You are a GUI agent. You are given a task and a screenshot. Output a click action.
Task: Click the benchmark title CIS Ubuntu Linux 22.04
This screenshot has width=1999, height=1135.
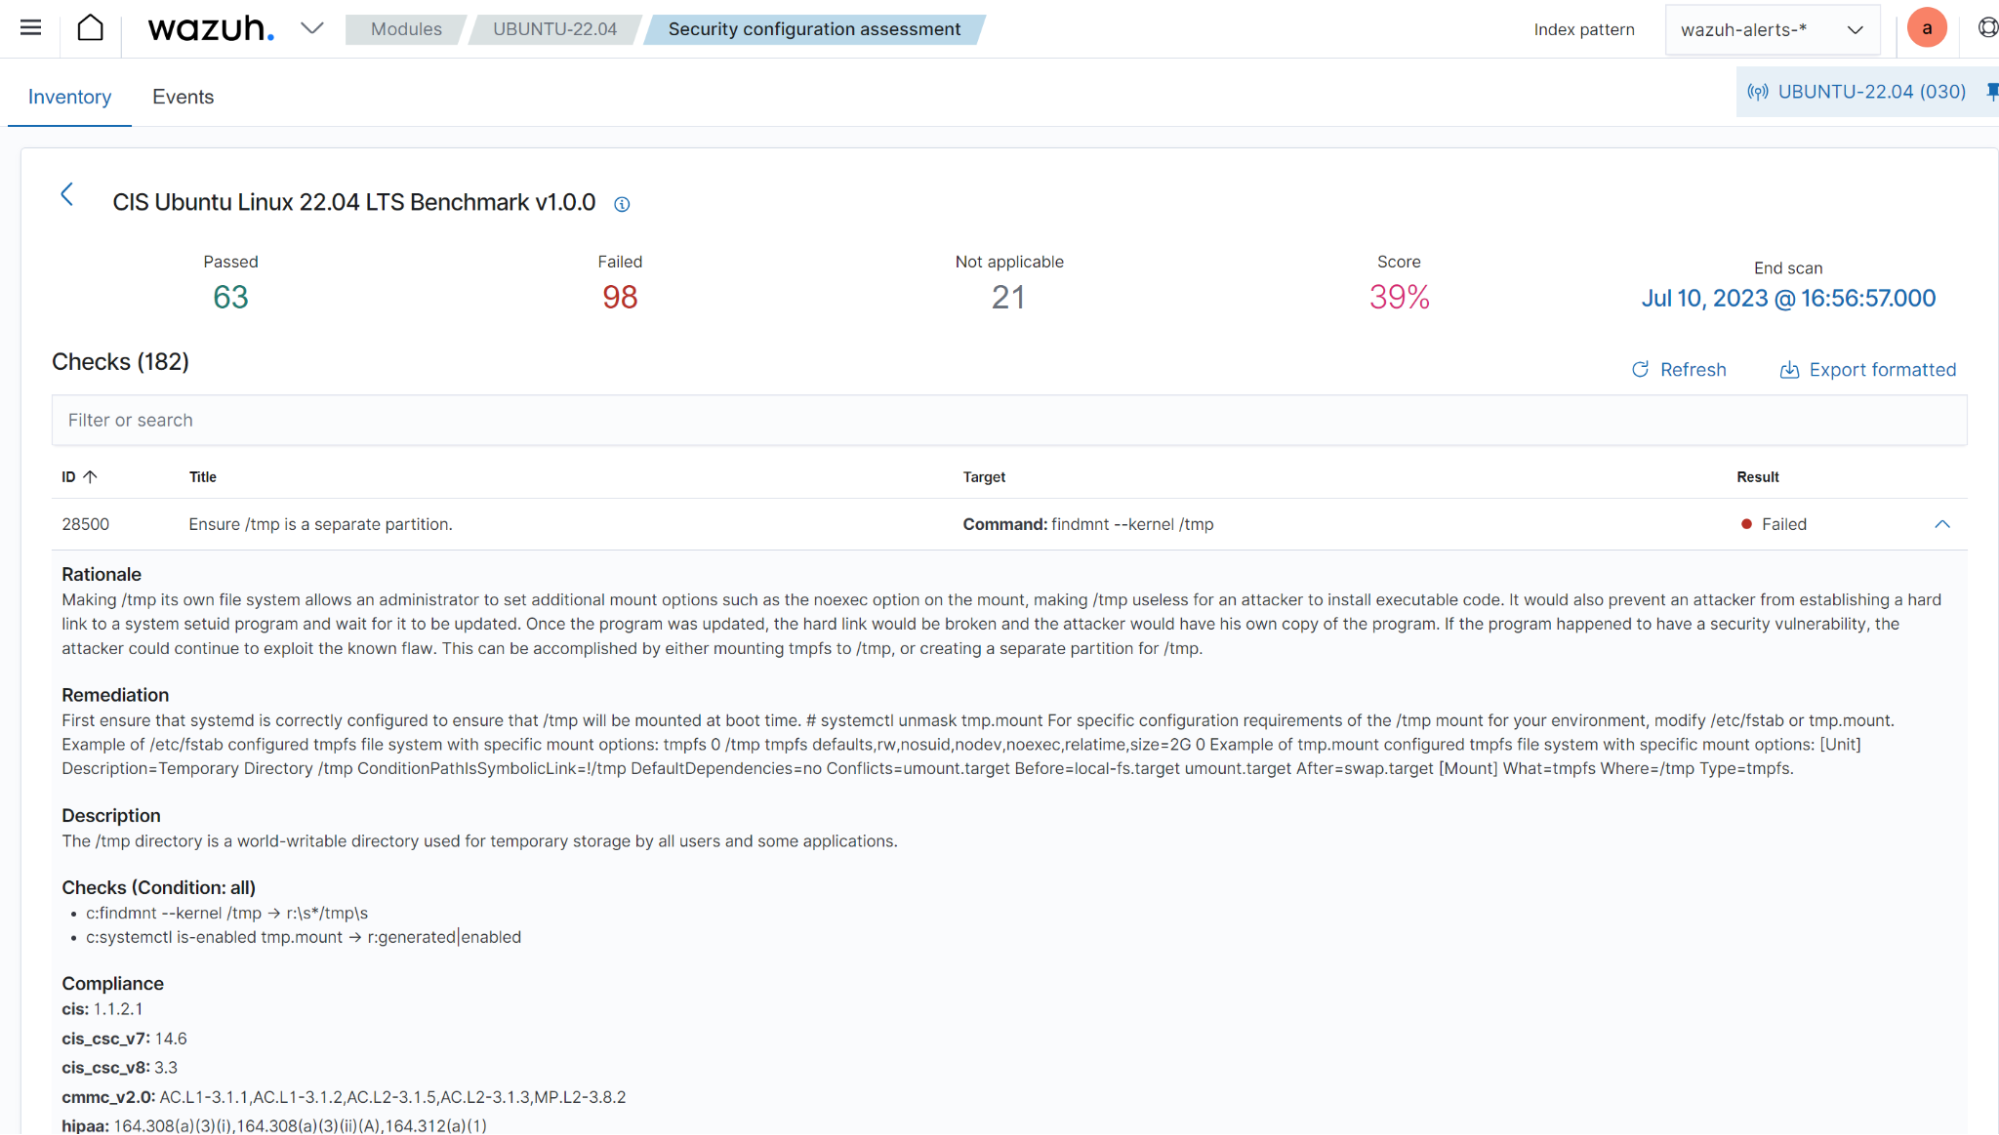click(354, 202)
